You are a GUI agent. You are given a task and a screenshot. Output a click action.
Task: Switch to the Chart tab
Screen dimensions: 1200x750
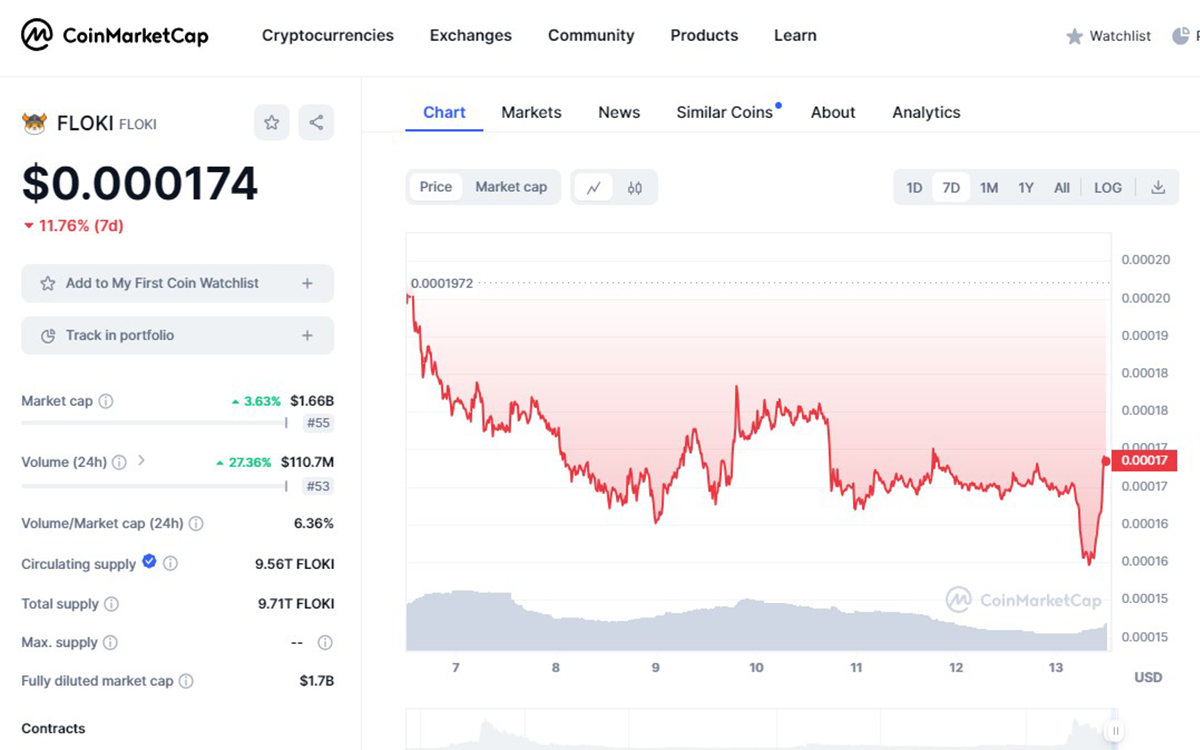tap(444, 112)
